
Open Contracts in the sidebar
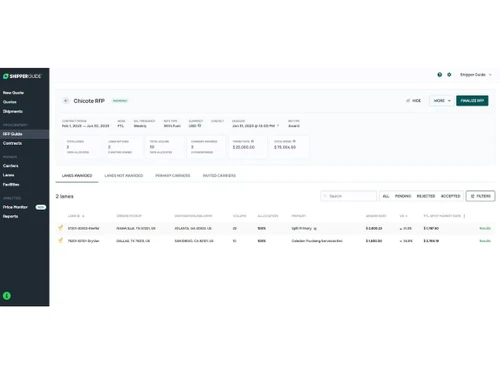pos(12,143)
